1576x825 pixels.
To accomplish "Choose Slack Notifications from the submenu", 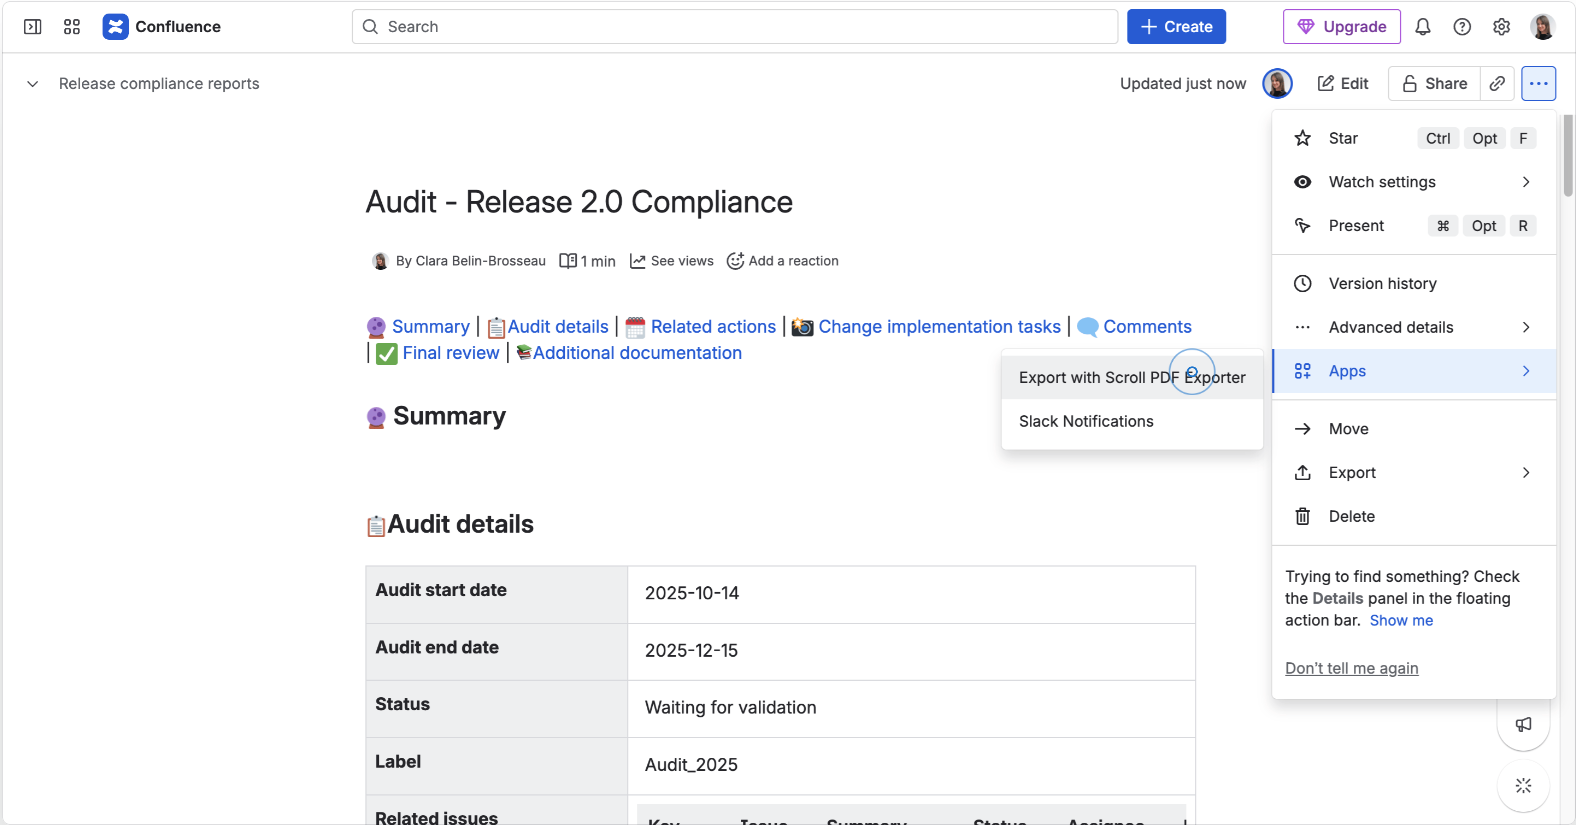I will coord(1086,422).
